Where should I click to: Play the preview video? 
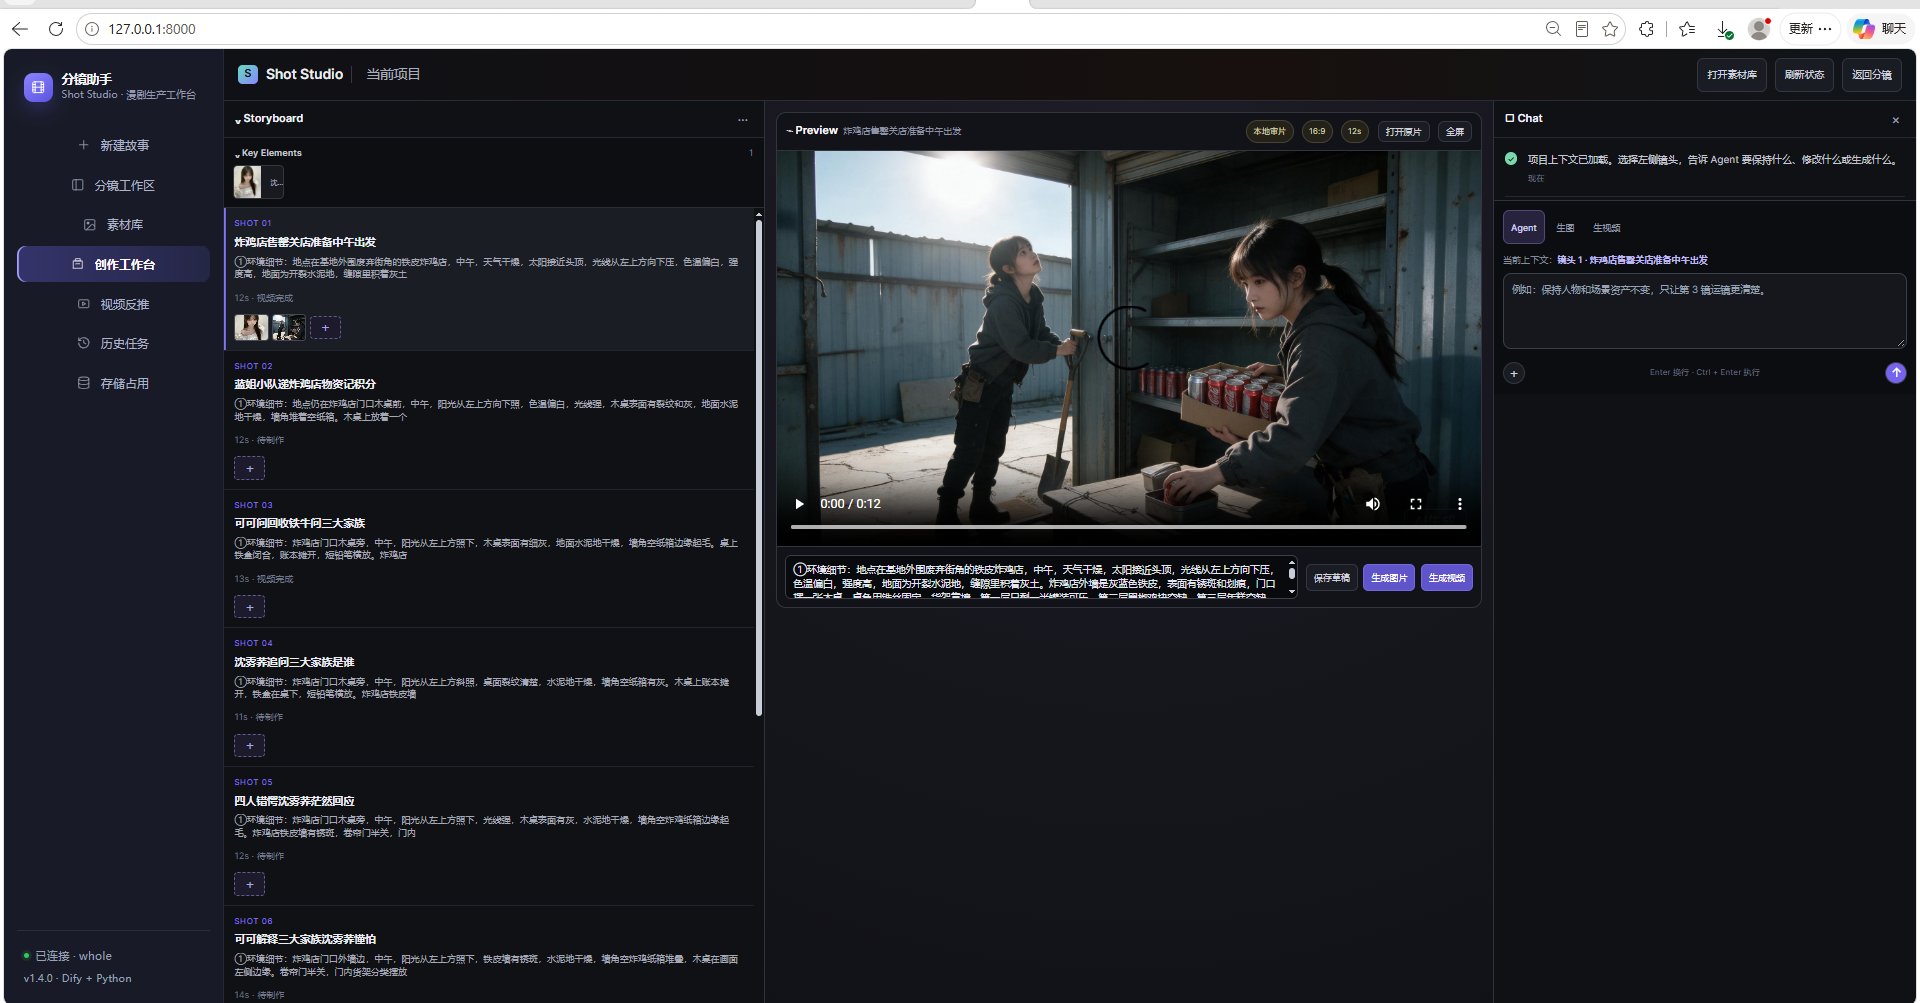[x=799, y=504]
